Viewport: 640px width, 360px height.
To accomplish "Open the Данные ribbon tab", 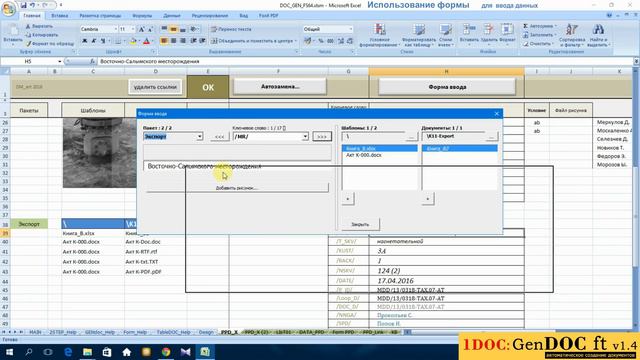I will tap(172, 16).
